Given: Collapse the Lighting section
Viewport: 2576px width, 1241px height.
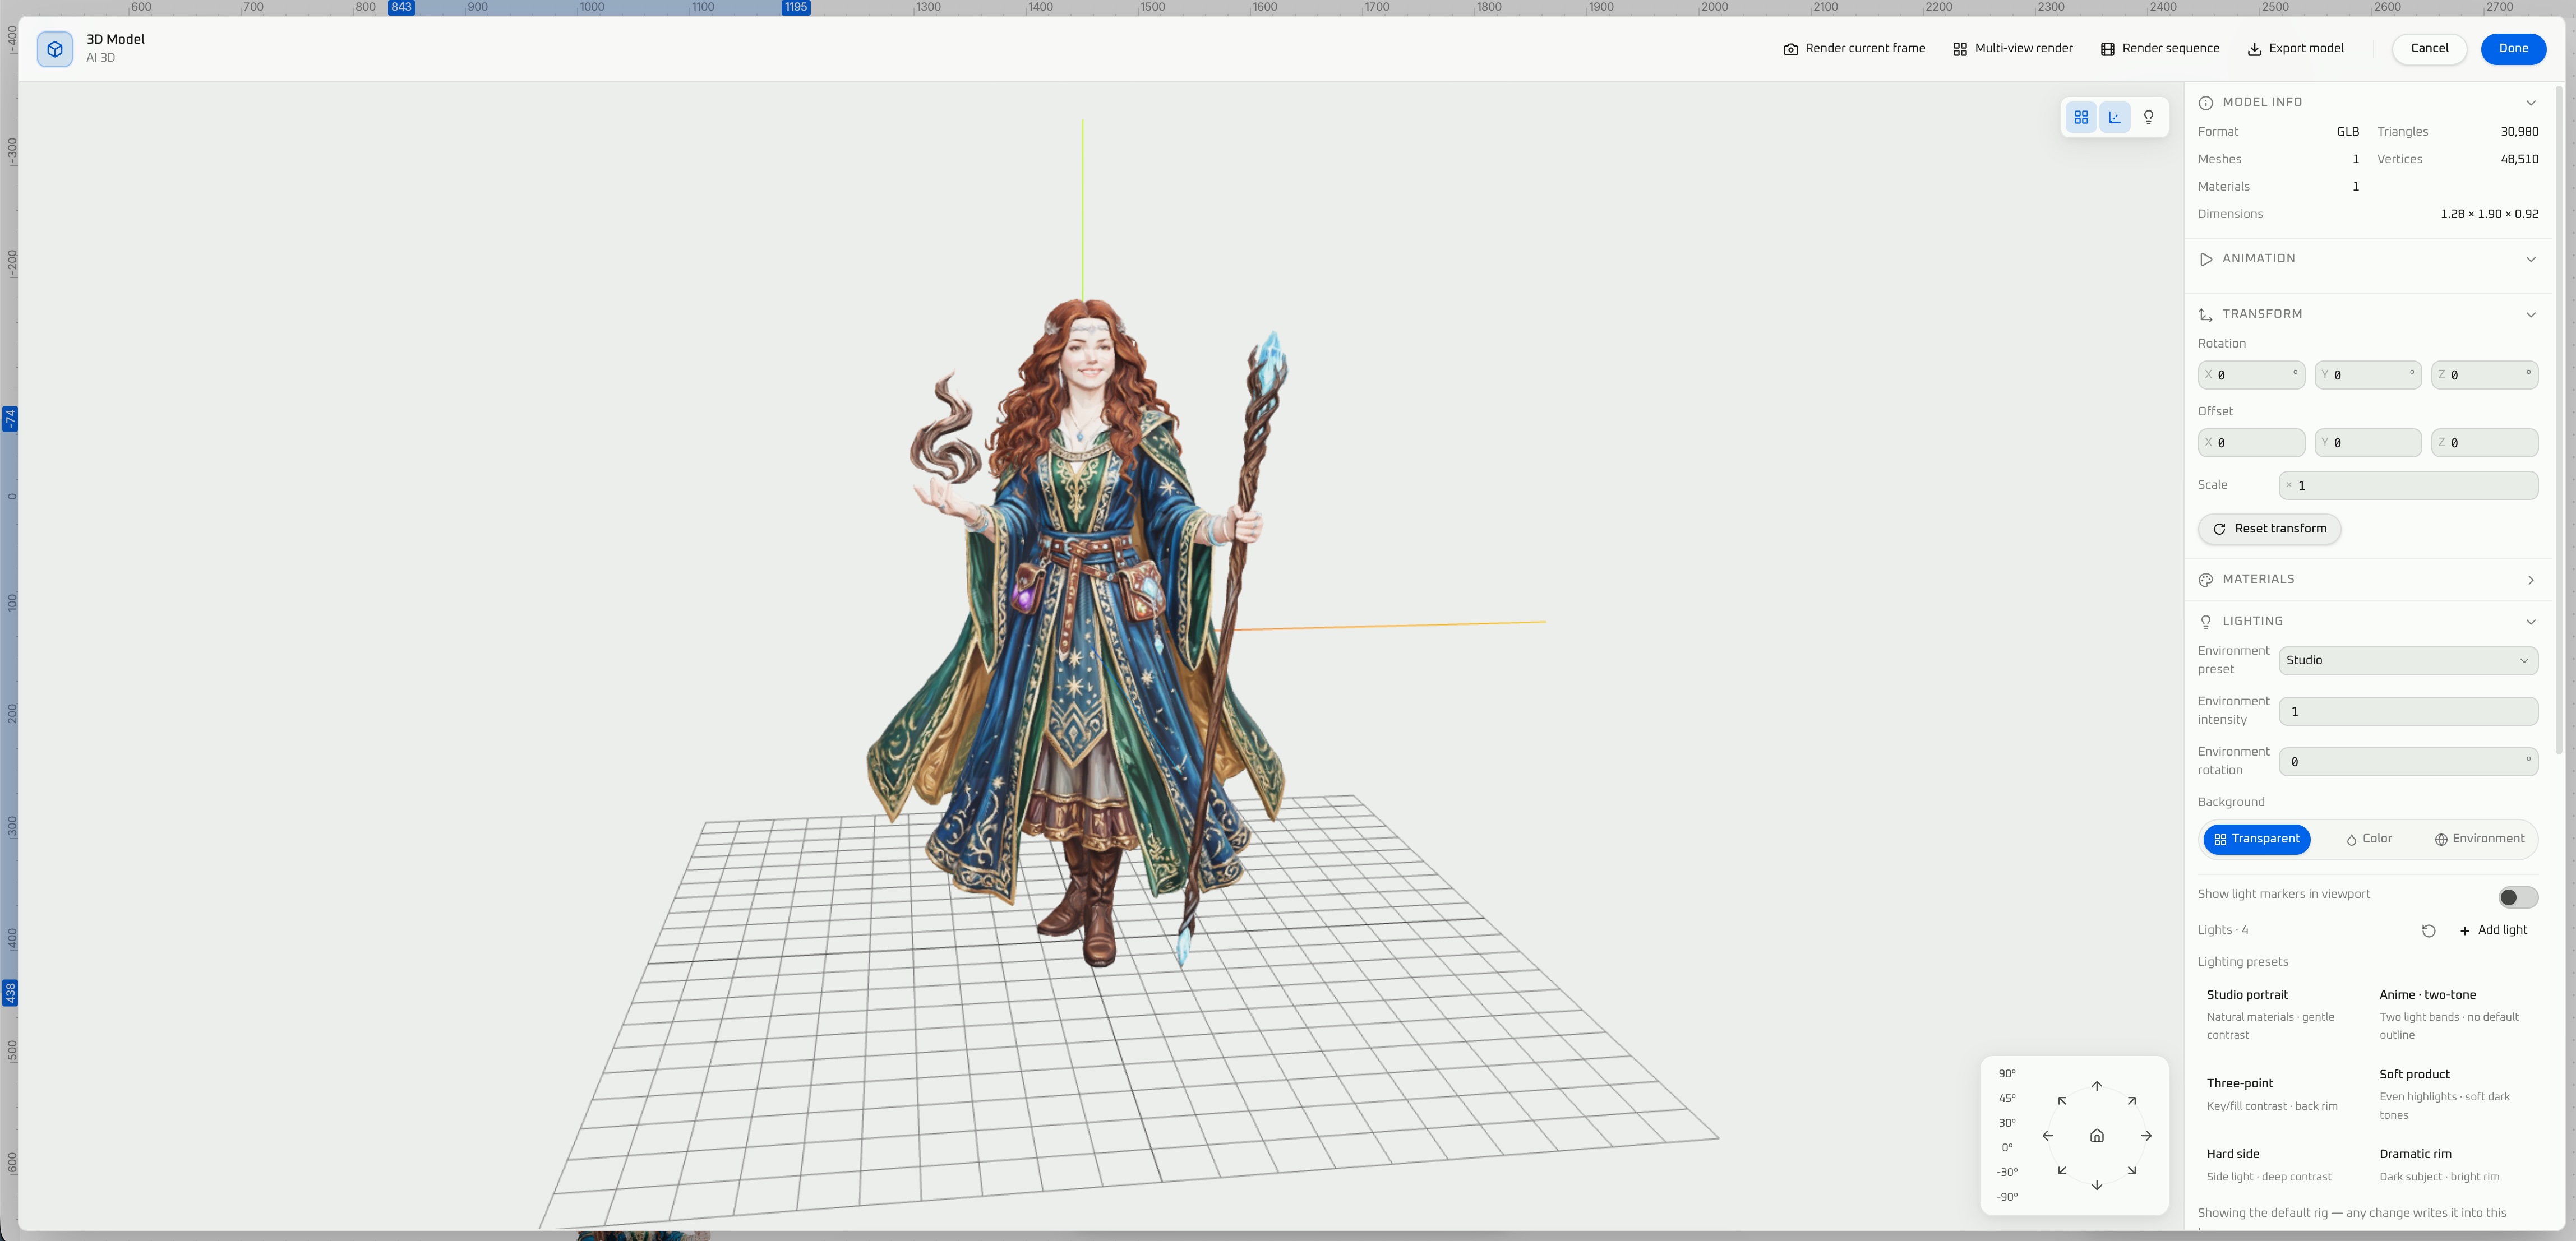Looking at the screenshot, I should [x=2530, y=622].
